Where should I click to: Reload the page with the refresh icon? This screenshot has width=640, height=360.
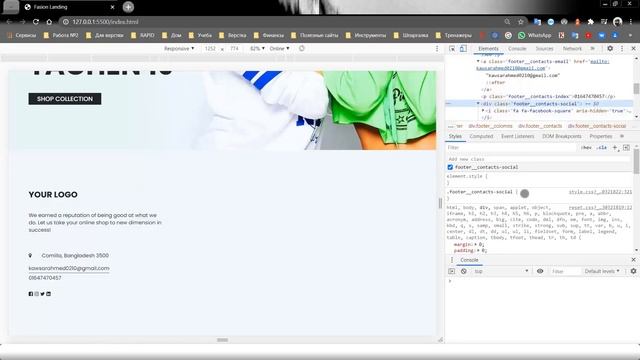pyautogui.click(x=36, y=22)
